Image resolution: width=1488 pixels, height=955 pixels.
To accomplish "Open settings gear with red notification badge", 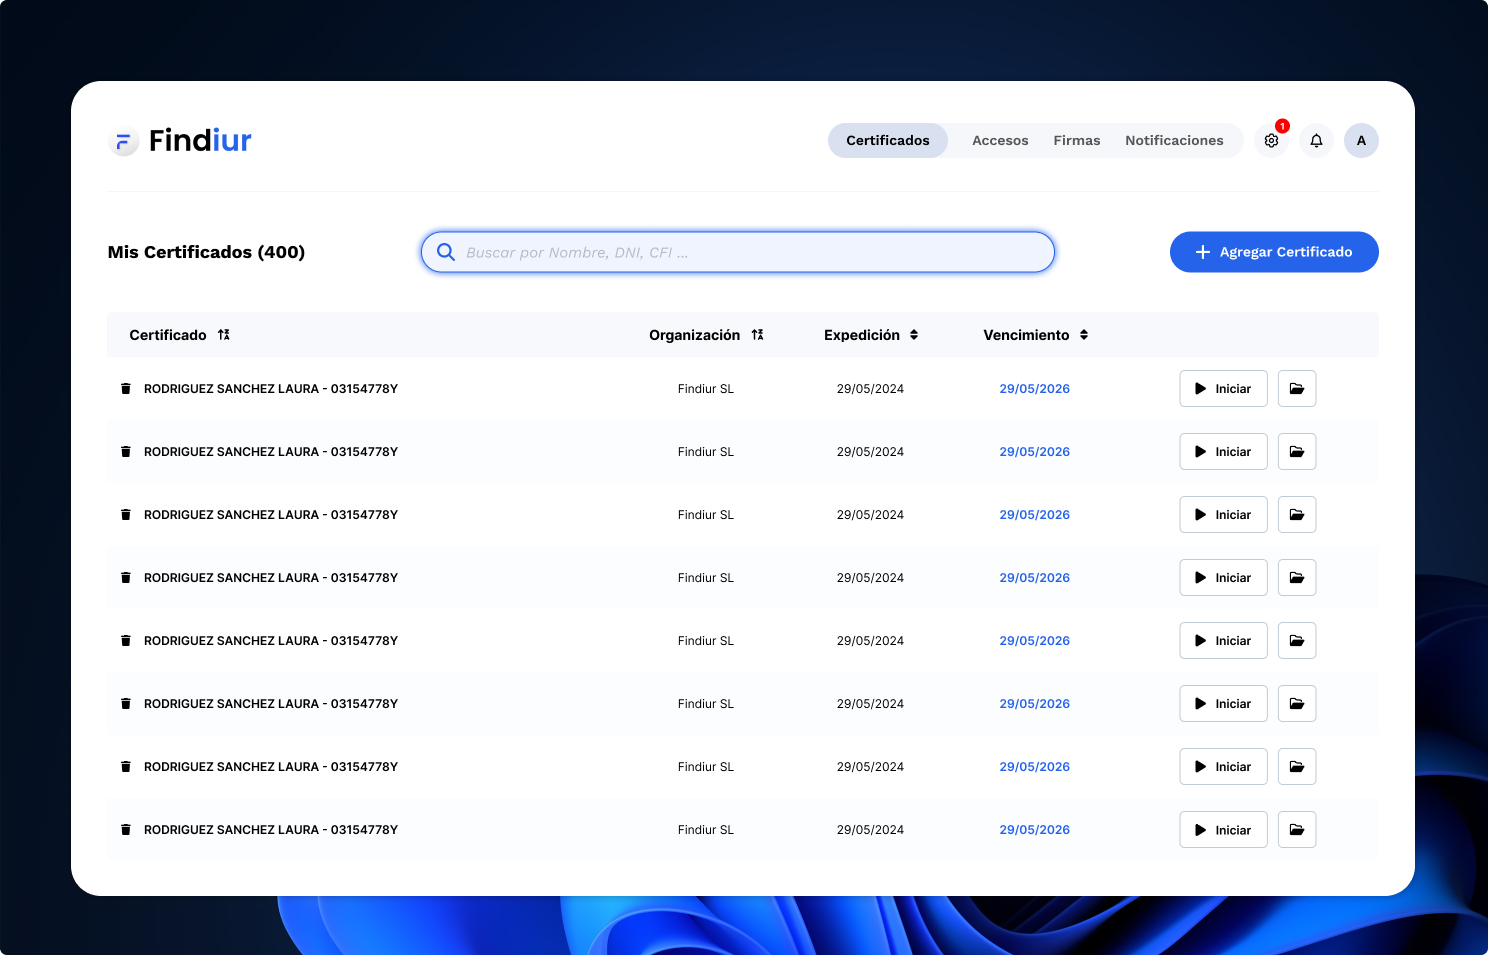I will point(1271,141).
